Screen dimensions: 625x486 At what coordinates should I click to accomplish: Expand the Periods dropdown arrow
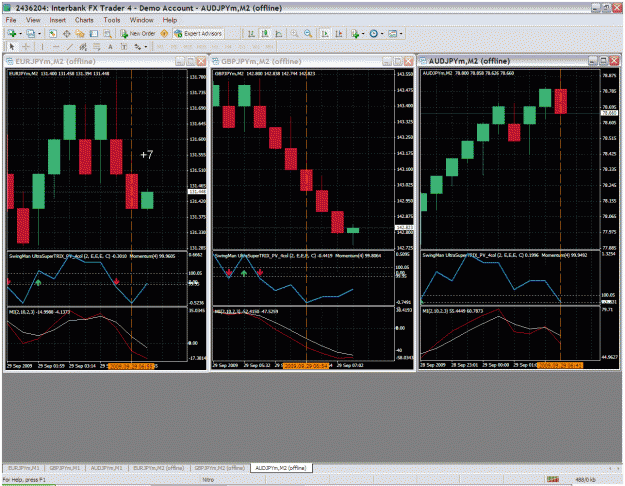click(x=382, y=34)
